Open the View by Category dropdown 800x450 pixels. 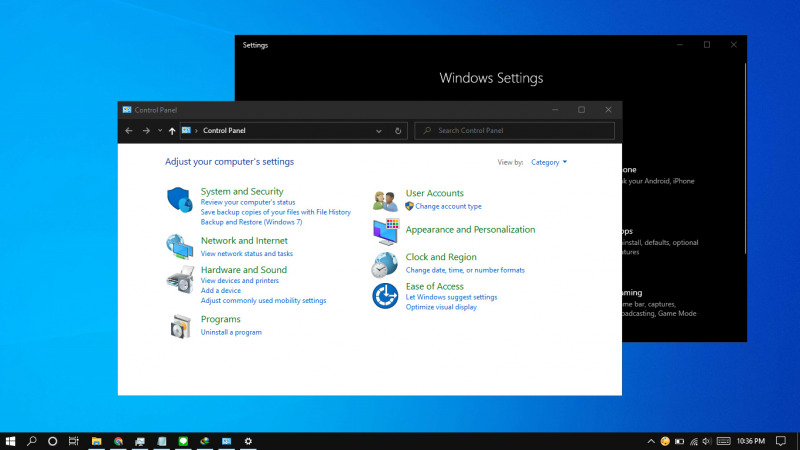pyautogui.click(x=549, y=162)
